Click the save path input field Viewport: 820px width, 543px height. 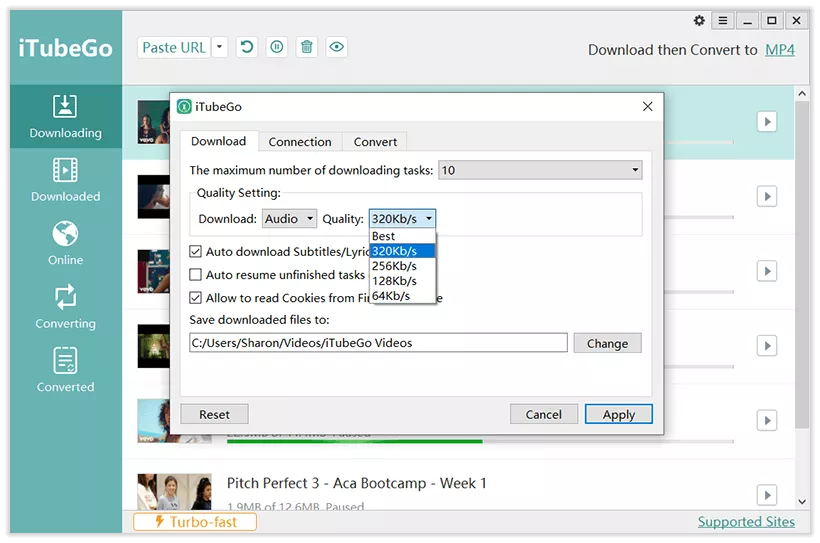click(x=378, y=343)
